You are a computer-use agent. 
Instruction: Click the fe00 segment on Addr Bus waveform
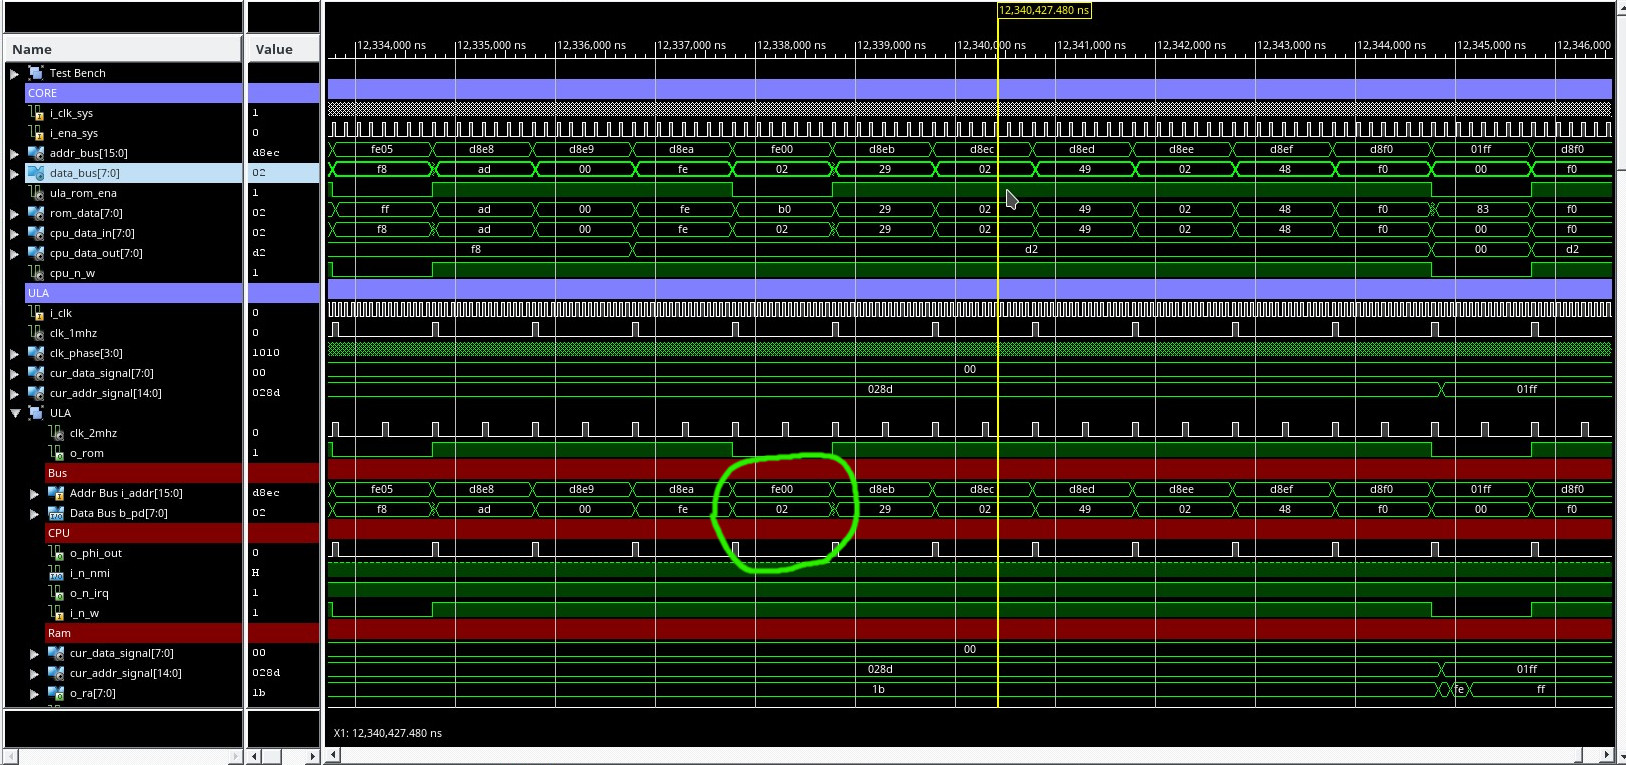point(782,489)
